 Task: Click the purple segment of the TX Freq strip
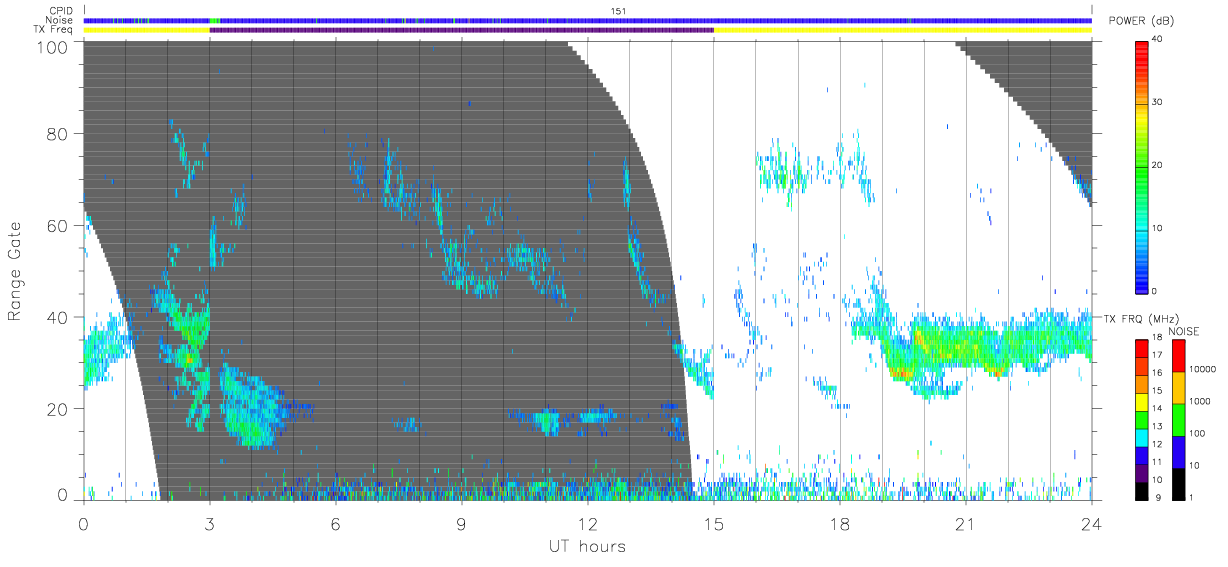pyautogui.click(x=461, y=30)
